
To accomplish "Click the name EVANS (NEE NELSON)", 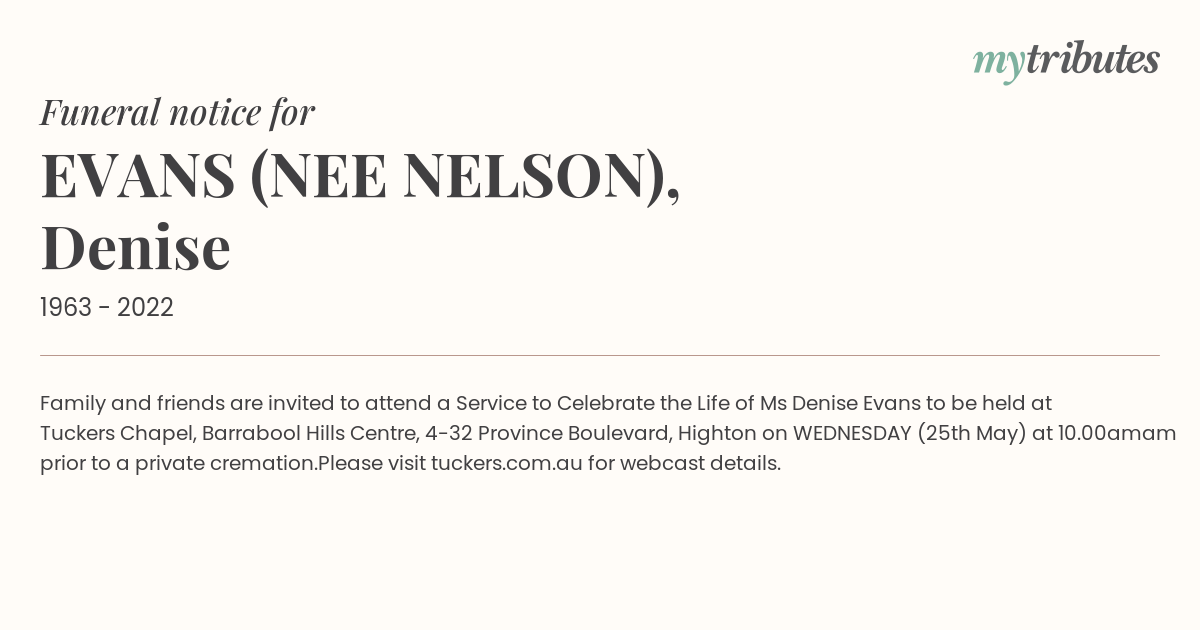I will (x=360, y=175).
